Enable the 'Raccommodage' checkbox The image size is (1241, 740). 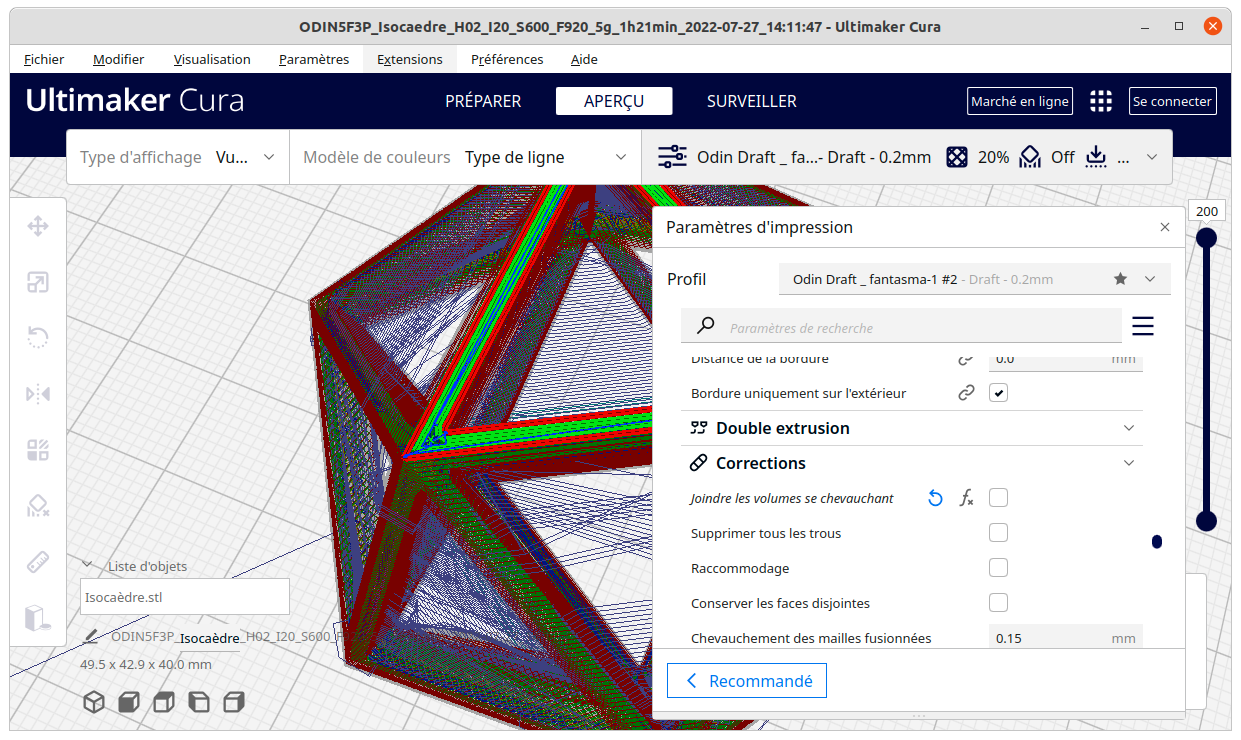click(998, 568)
